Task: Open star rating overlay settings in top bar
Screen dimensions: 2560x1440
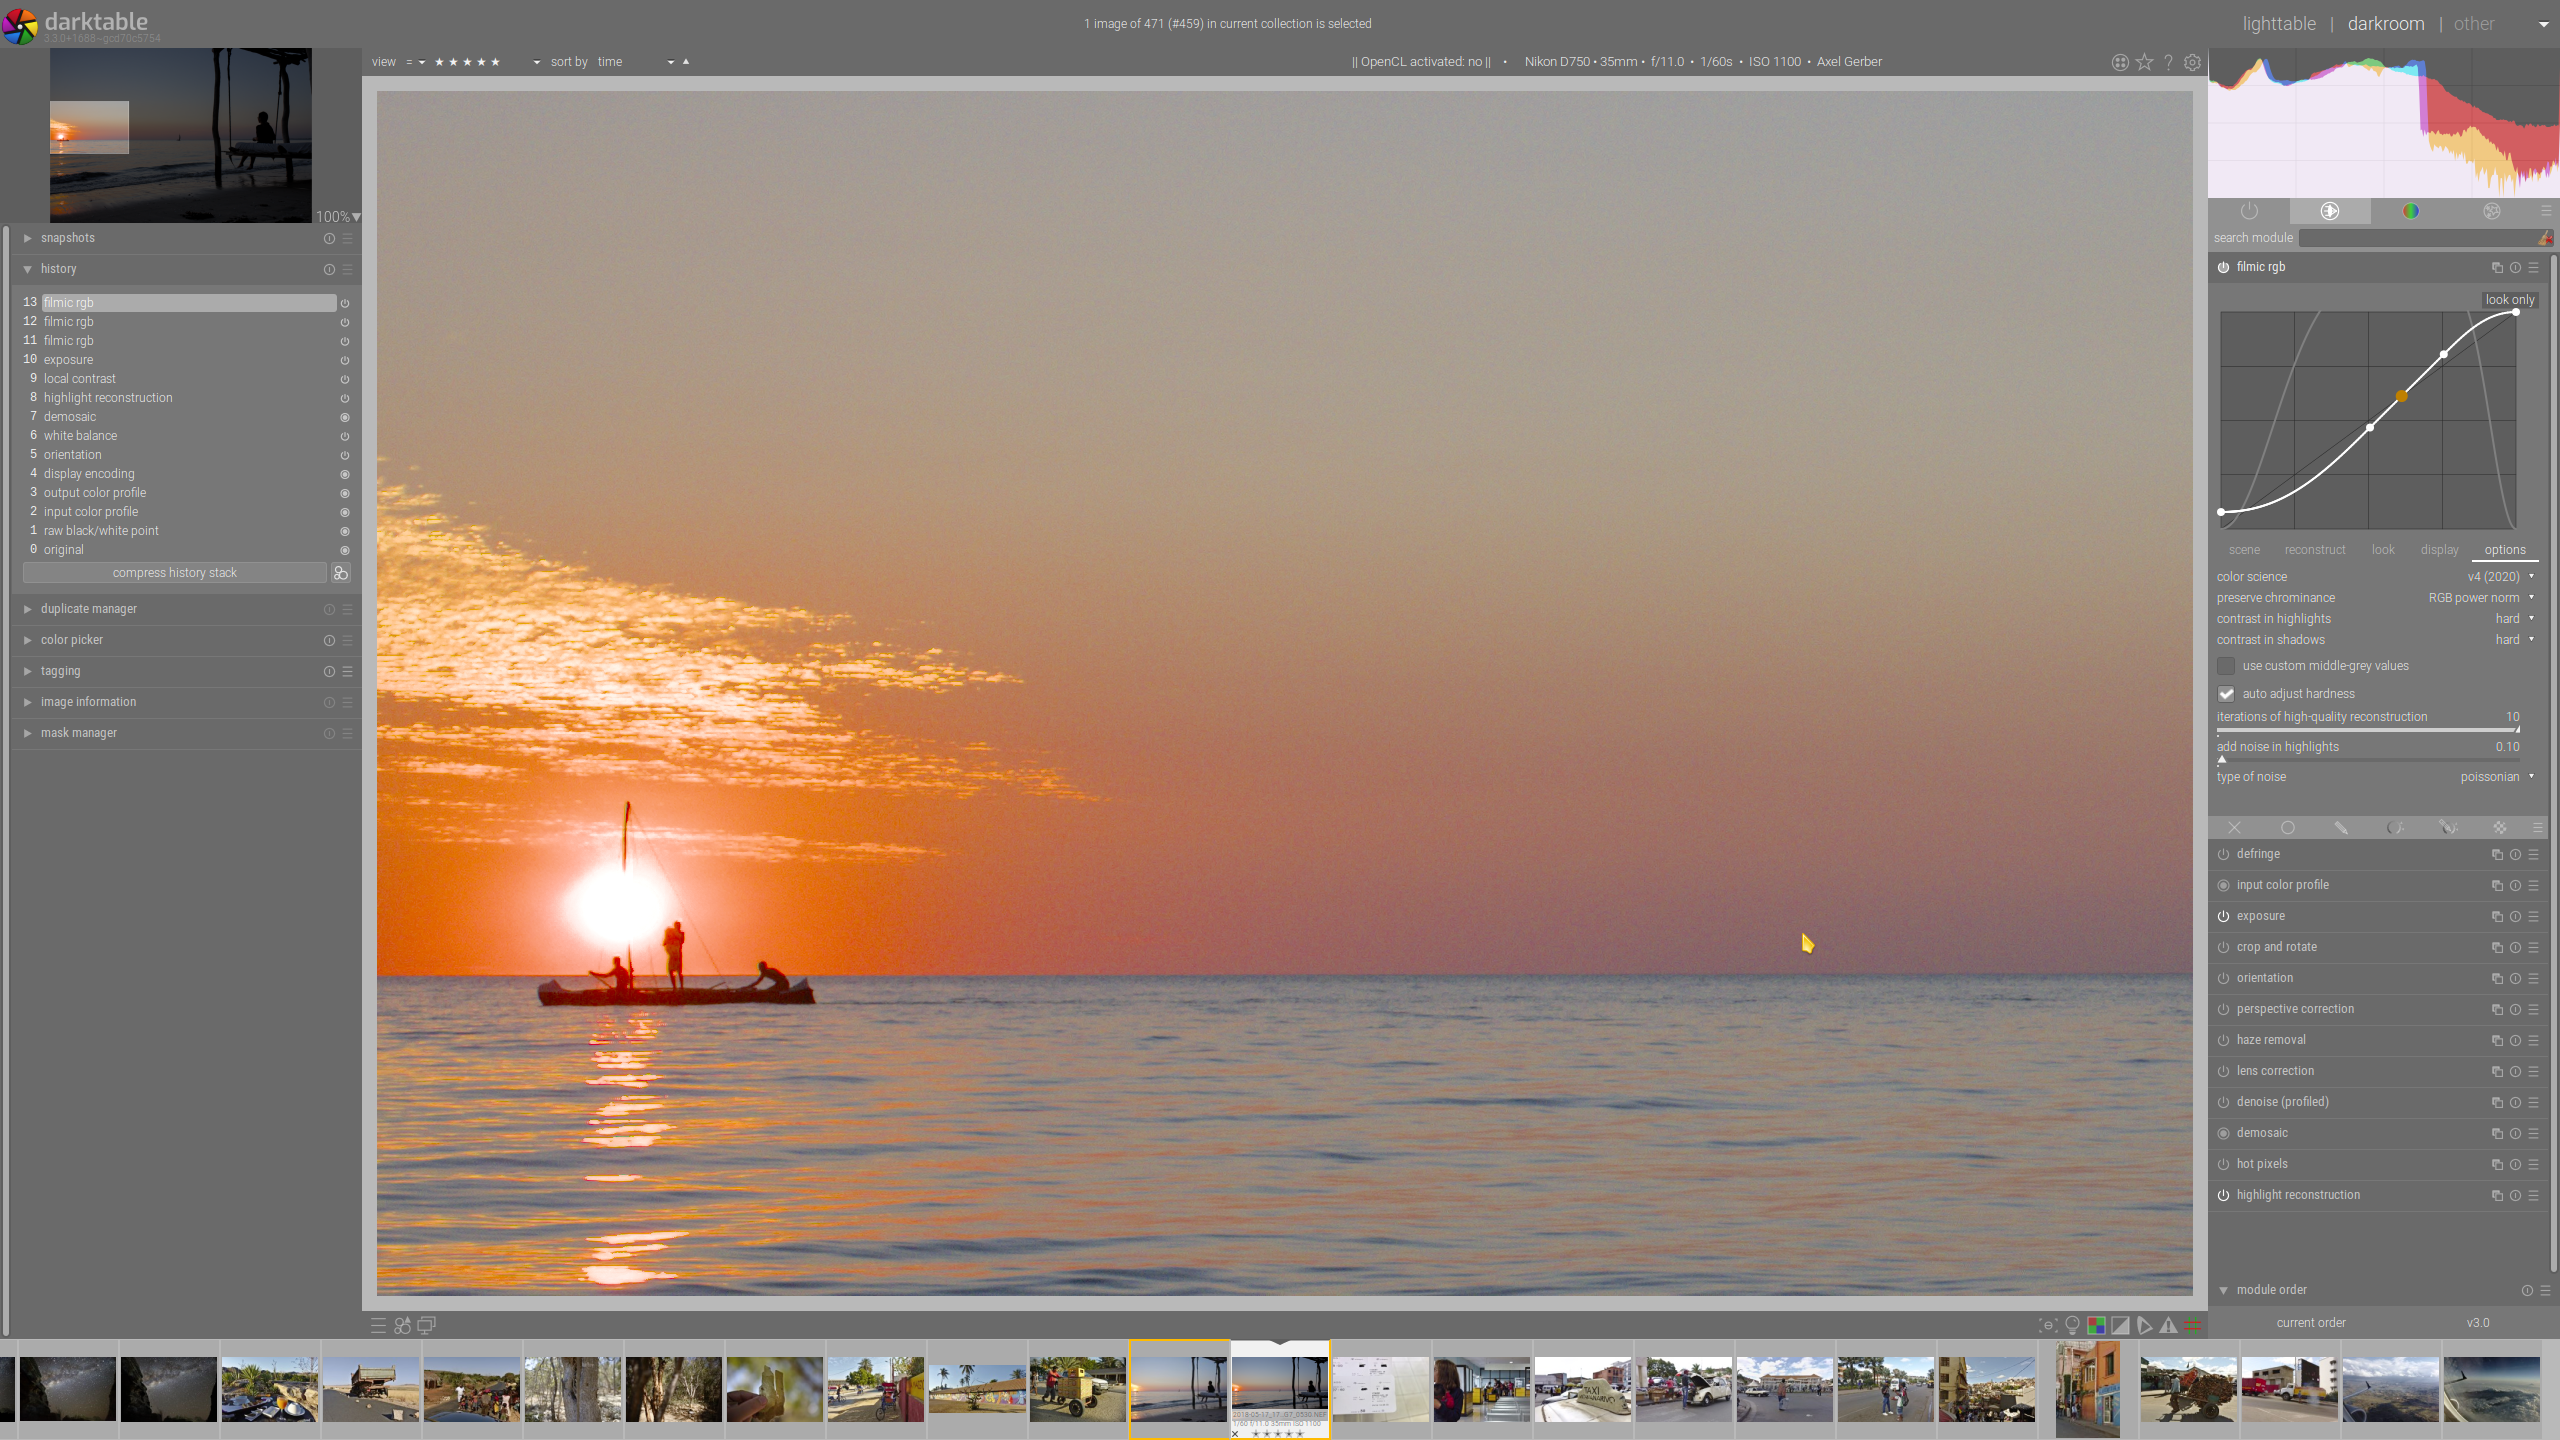Action: 2144,62
